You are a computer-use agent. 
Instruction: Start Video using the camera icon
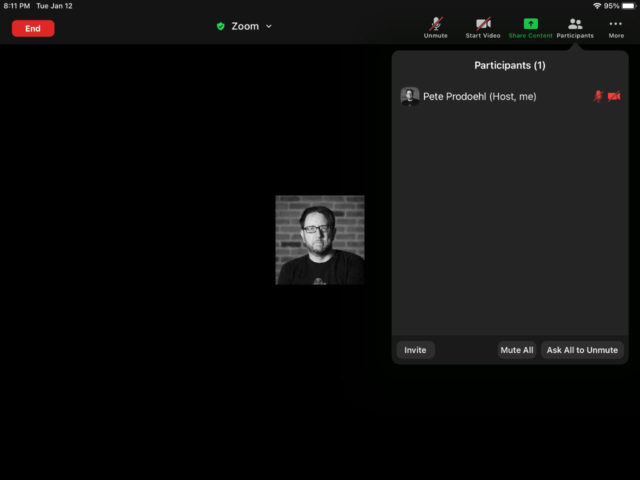click(483, 24)
